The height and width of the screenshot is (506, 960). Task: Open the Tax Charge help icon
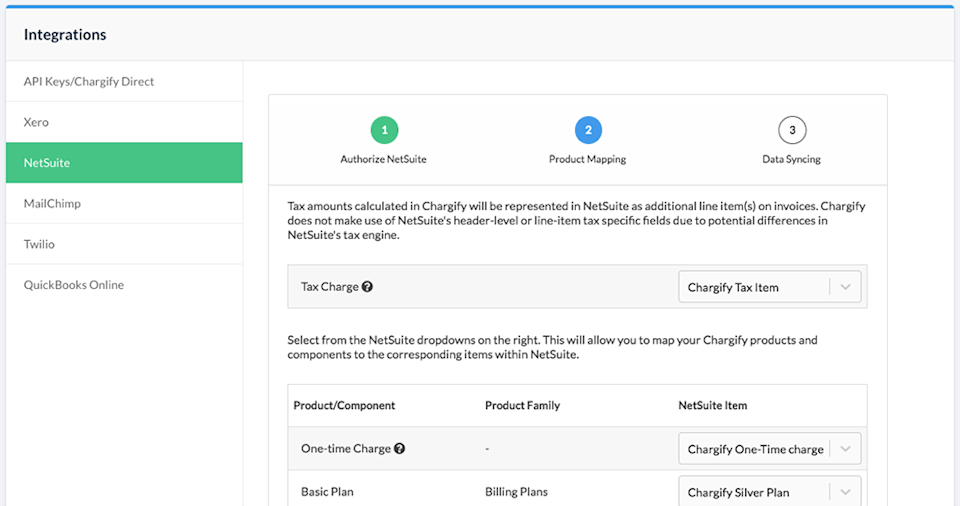pos(367,286)
